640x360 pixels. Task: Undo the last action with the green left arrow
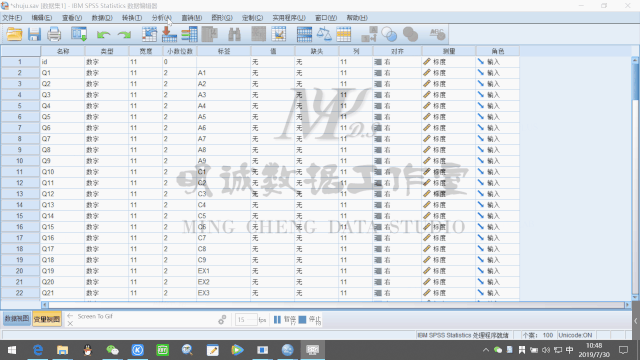(104, 35)
